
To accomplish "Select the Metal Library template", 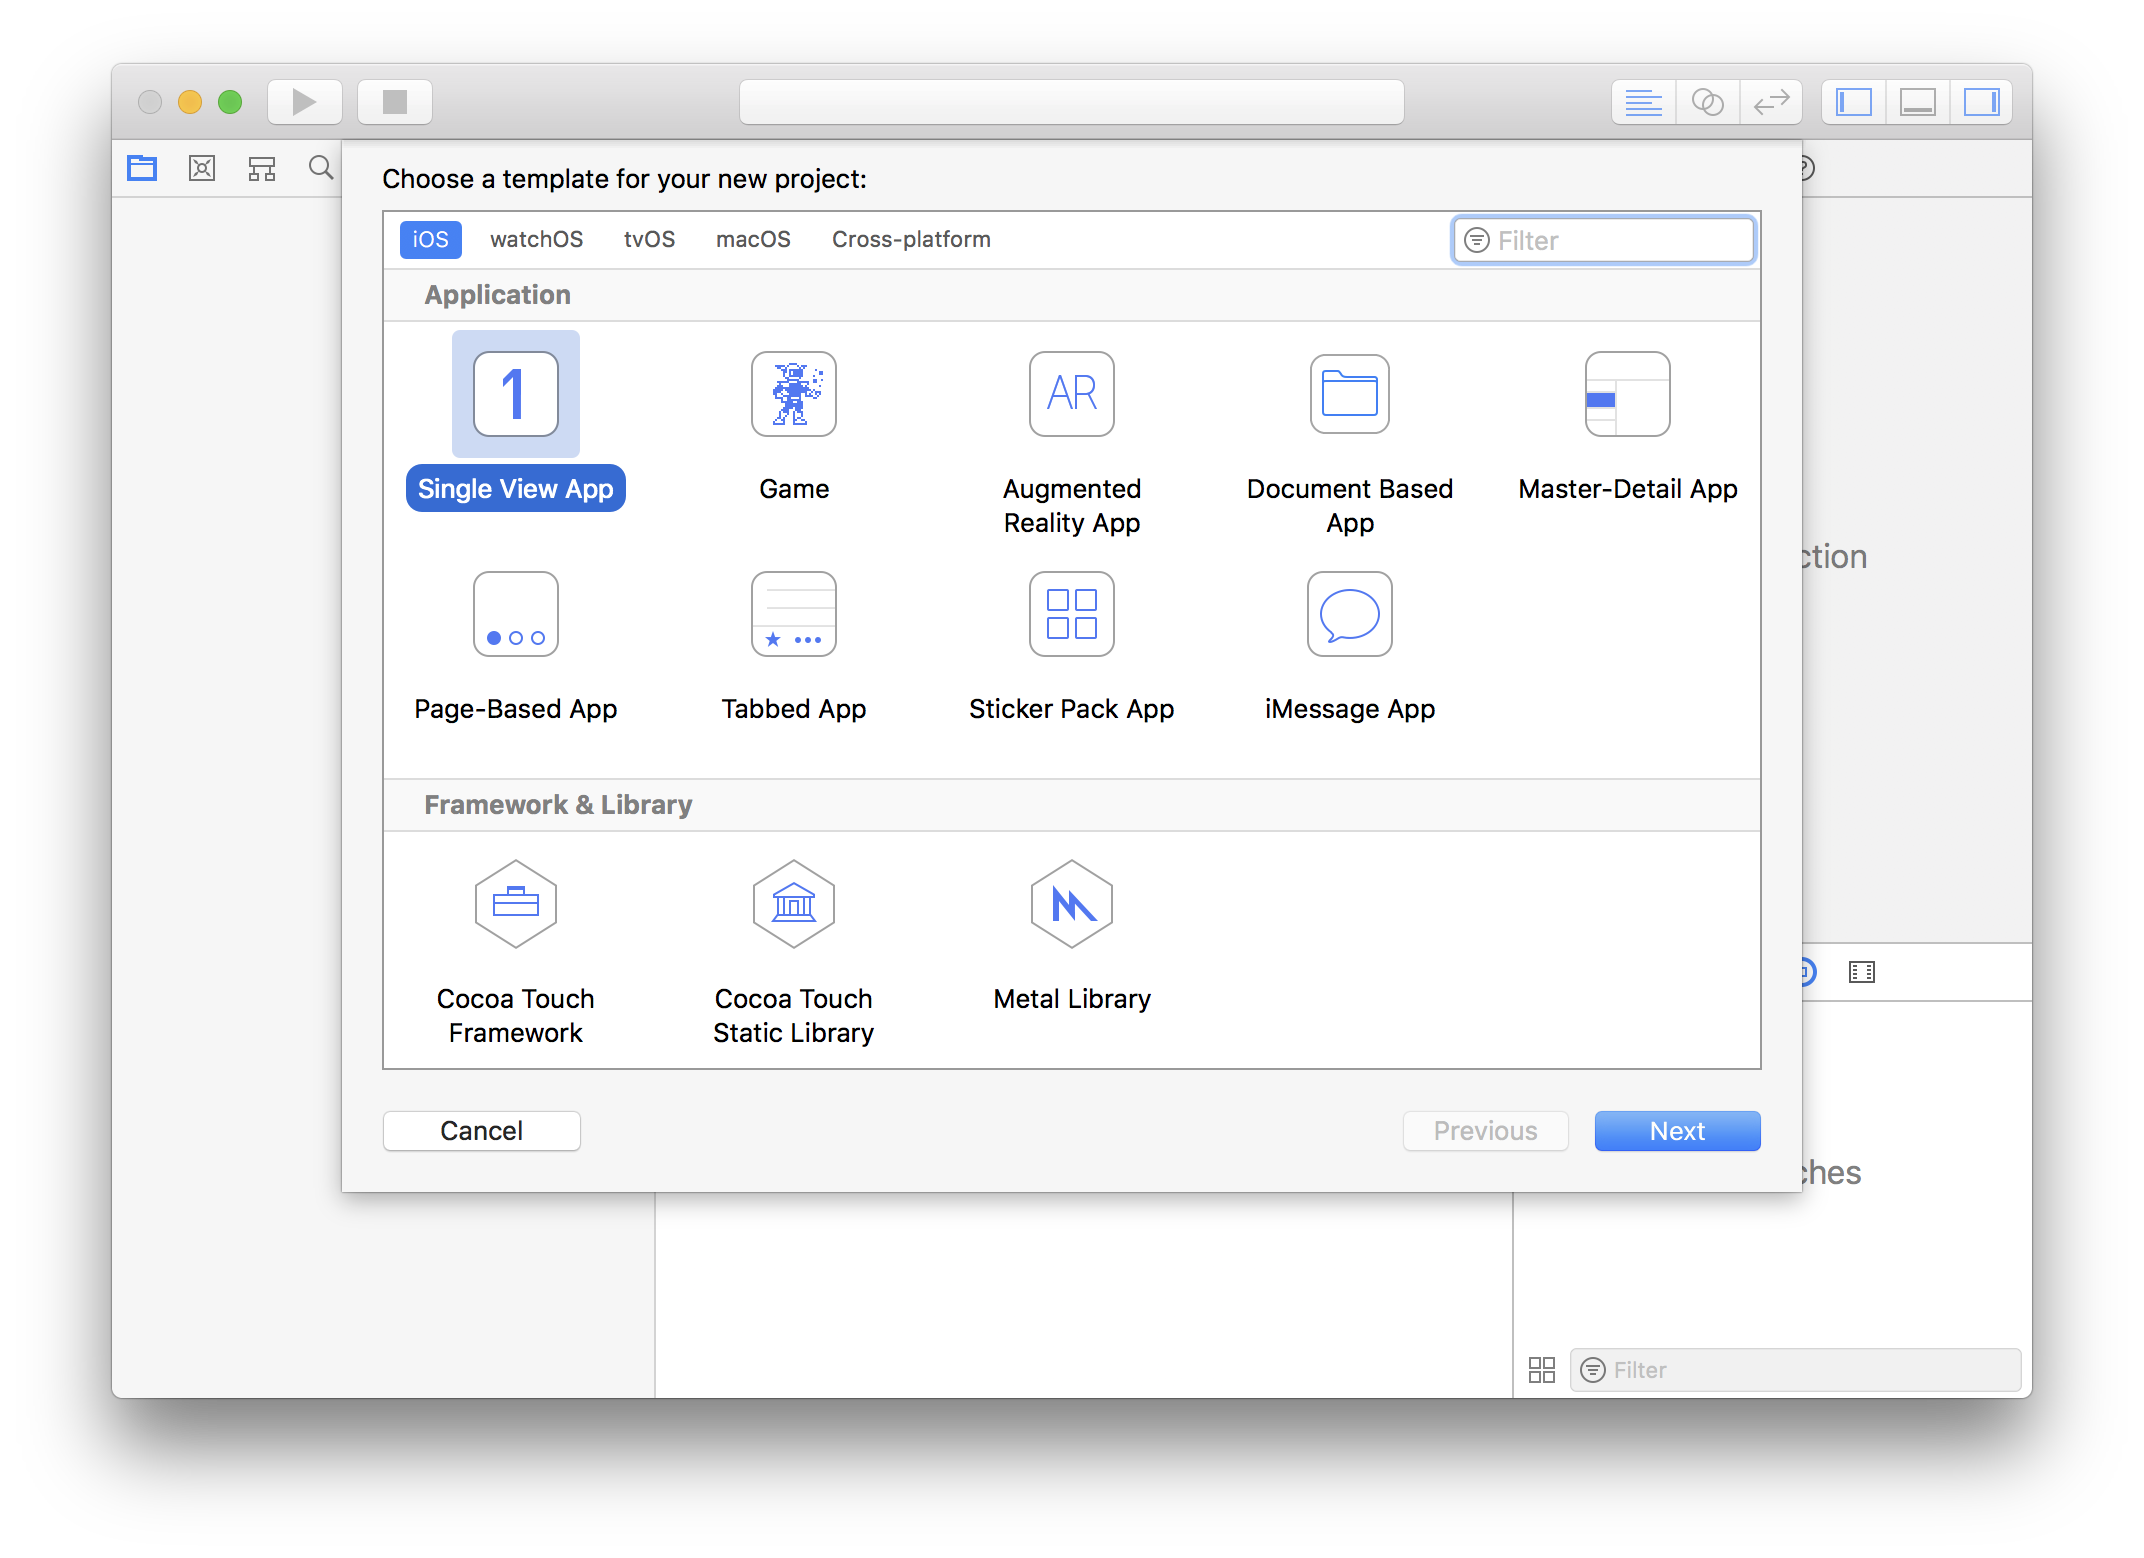I will [1071, 904].
